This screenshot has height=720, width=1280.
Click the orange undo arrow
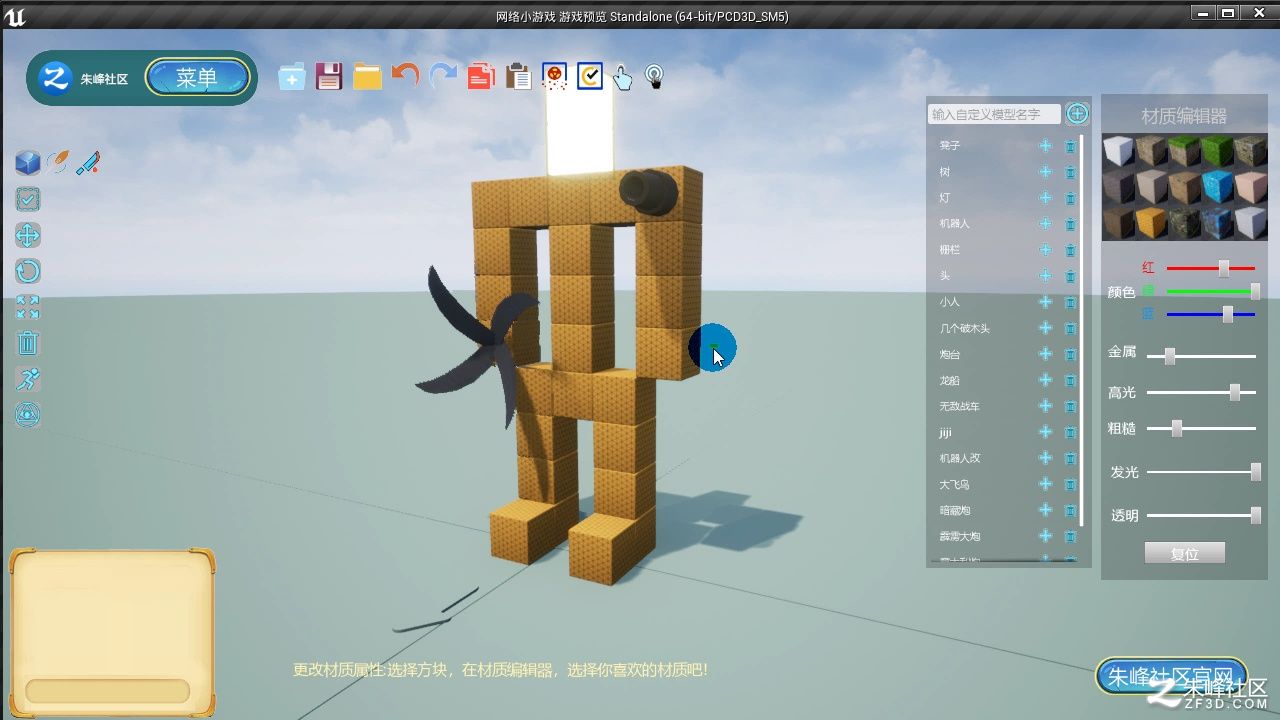pyautogui.click(x=405, y=76)
